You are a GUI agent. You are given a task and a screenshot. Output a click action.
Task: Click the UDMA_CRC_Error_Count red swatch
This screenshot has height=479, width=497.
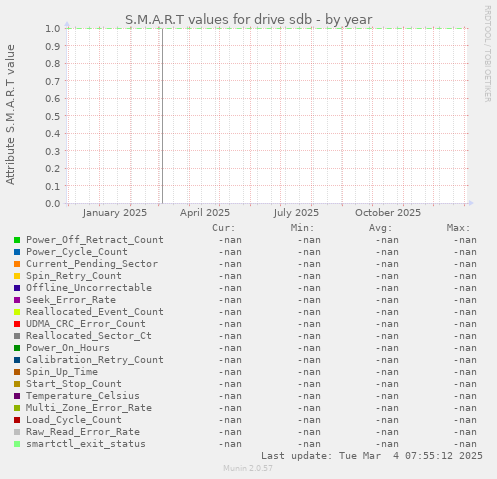point(17,324)
